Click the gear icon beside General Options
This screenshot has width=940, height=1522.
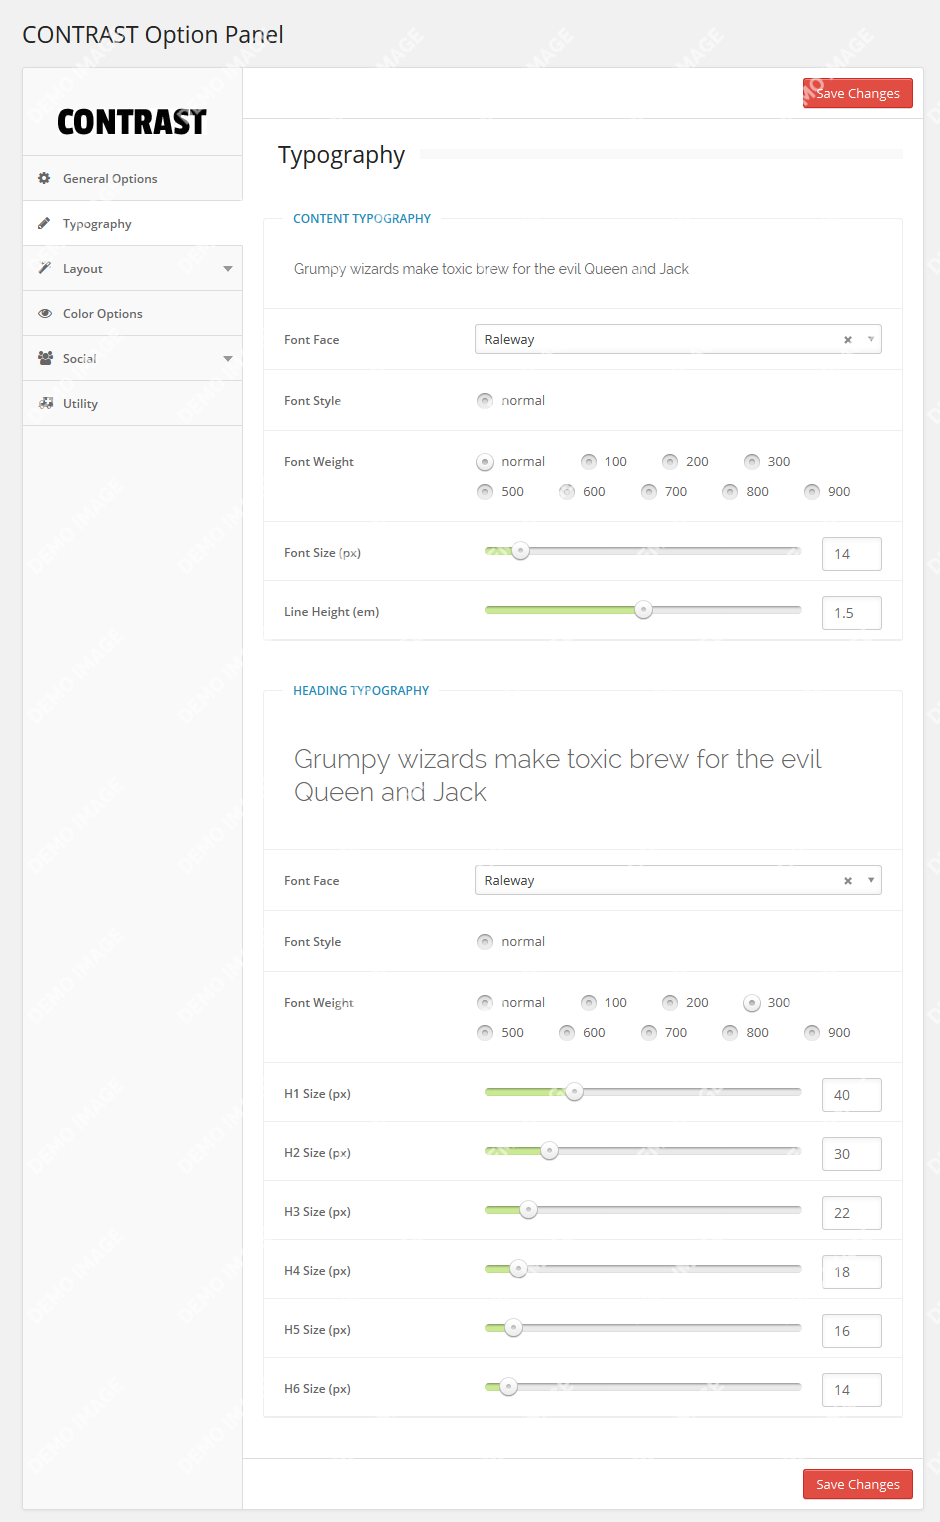click(44, 178)
